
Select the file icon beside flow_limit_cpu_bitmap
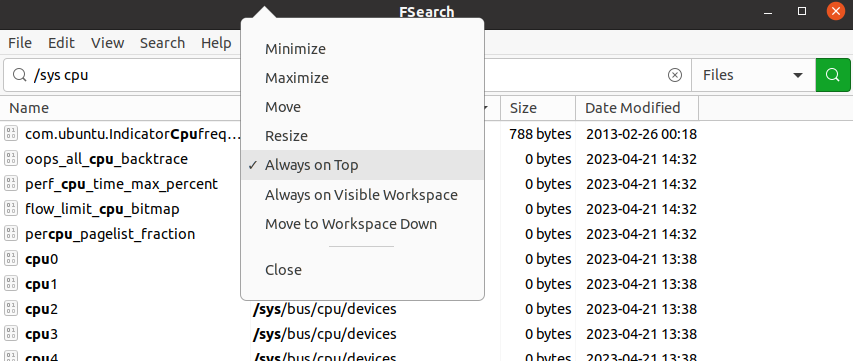tap(10, 209)
